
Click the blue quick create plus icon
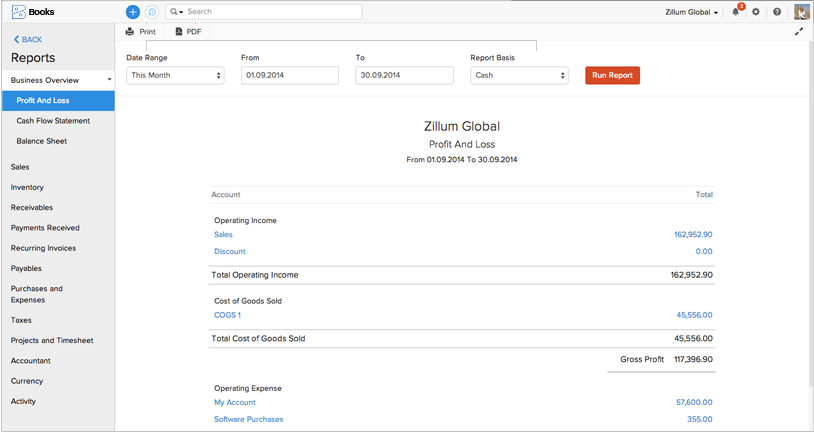pyautogui.click(x=133, y=12)
